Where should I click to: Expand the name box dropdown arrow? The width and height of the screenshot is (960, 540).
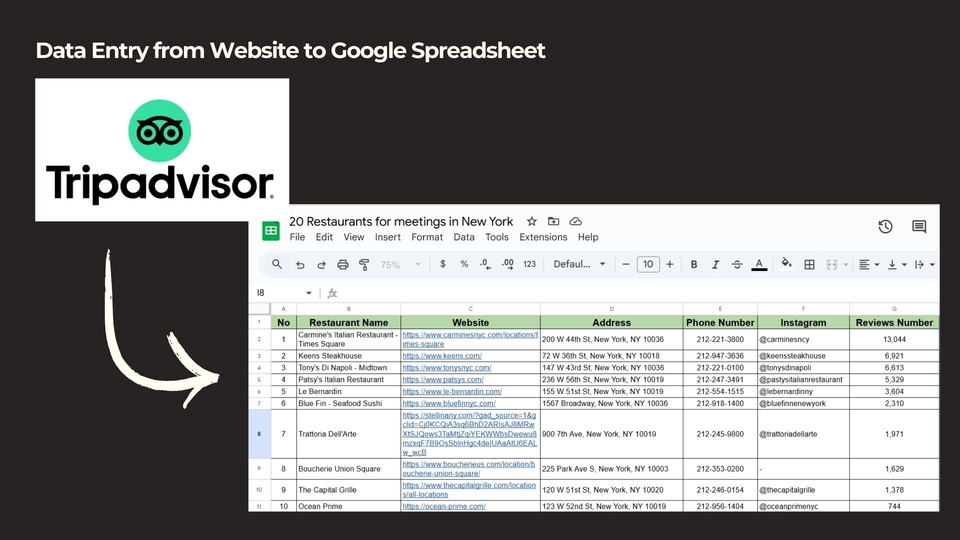tap(309, 293)
